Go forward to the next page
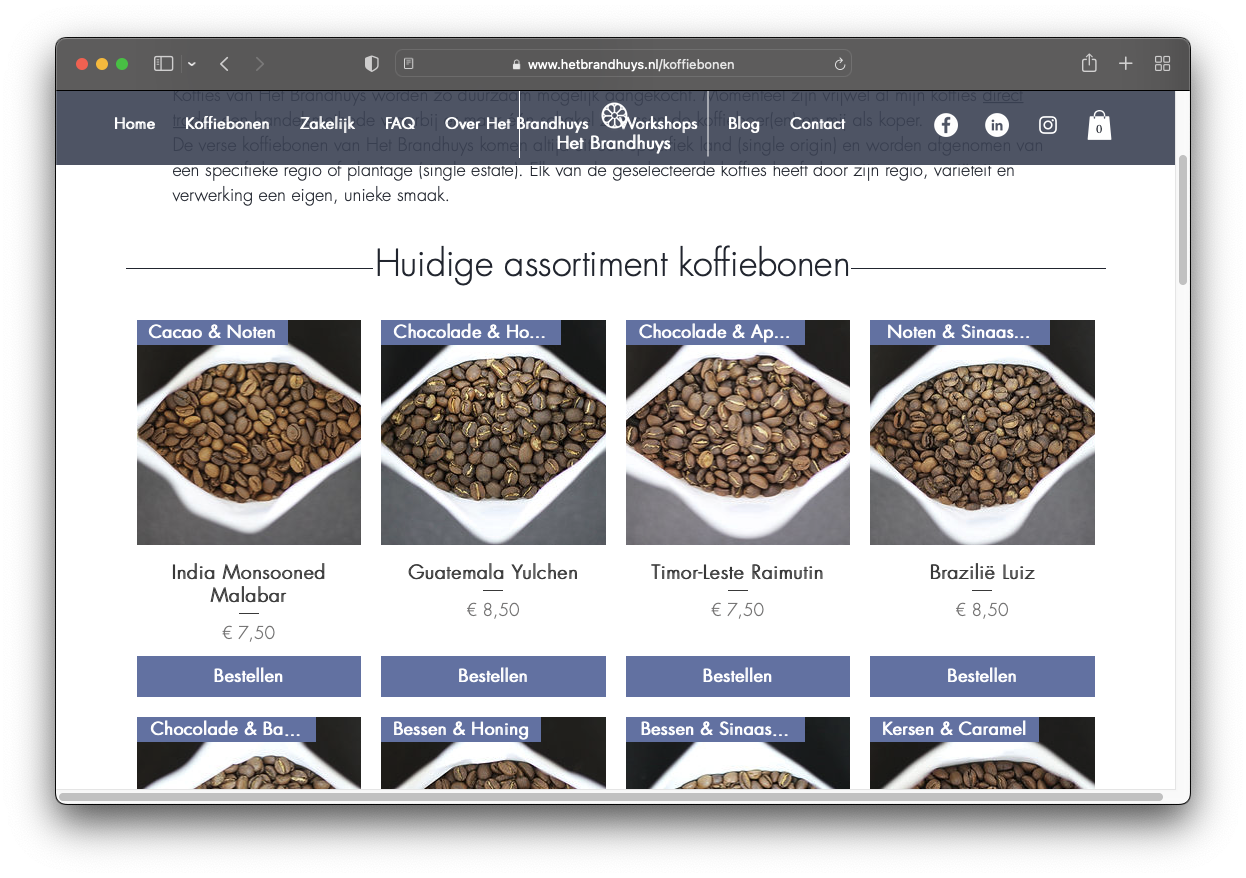This screenshot has width=1246, height=878. point(260,64)
